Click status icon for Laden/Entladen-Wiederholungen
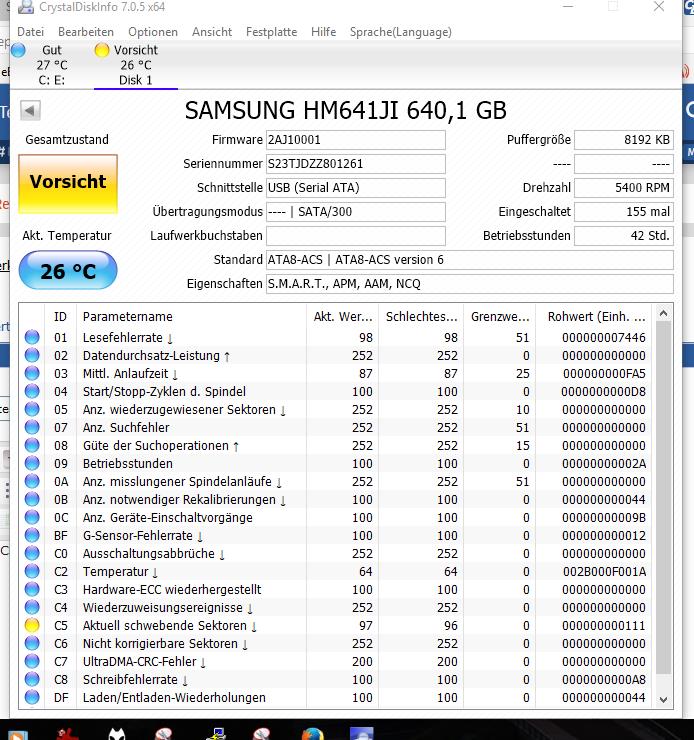This screenshot has width=694, height=740. click(32, 697)
